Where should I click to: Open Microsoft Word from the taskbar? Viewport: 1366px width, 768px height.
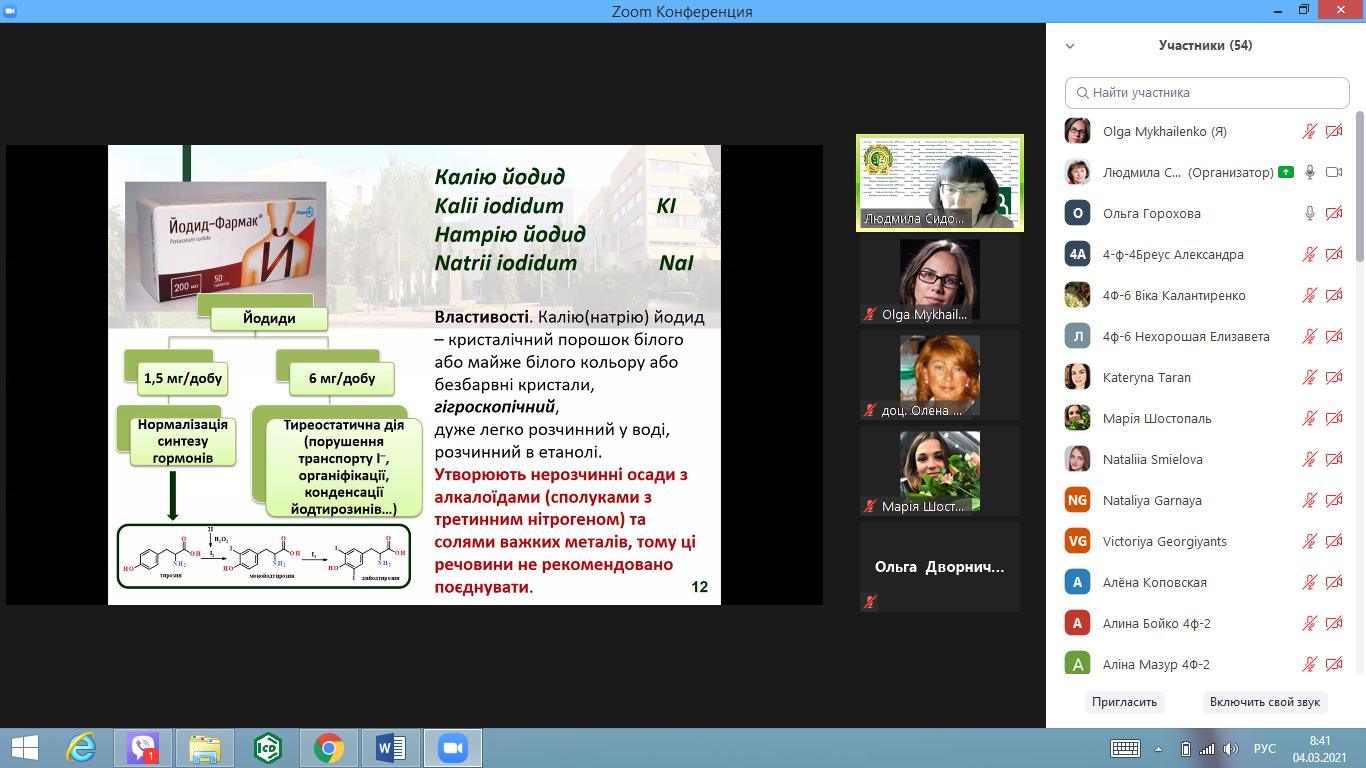(390, 747)
